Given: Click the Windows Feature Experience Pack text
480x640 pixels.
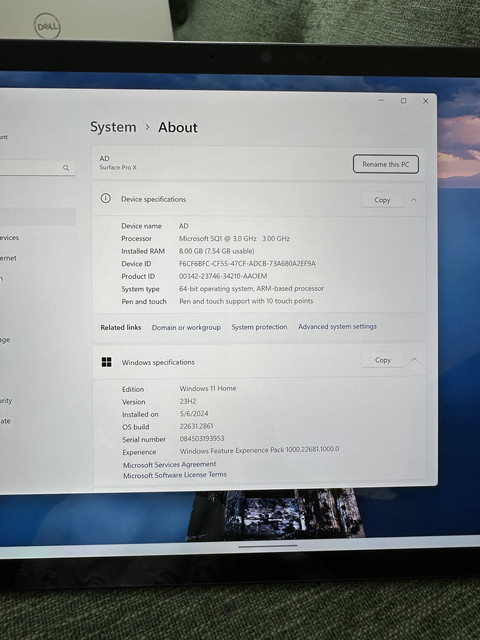Looking at the screenshot, I should 259,450.
